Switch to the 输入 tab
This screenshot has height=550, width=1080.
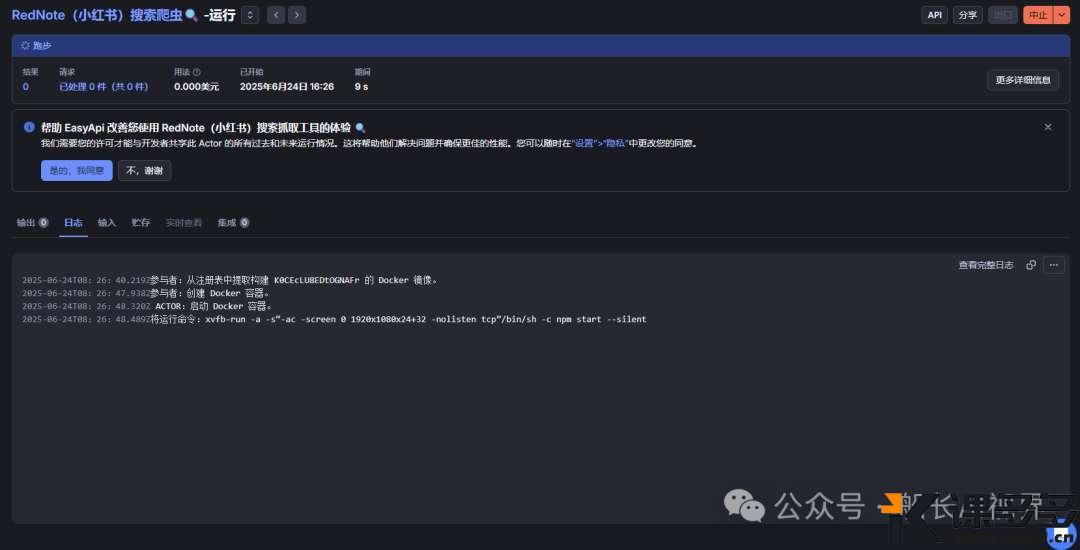click(x=107, y=222)
